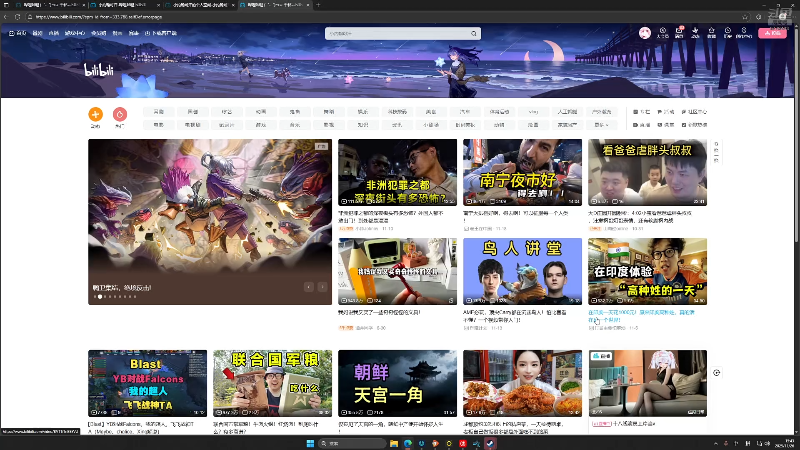
Task: Open Steam from the taskbar
Action: (490, 443)
